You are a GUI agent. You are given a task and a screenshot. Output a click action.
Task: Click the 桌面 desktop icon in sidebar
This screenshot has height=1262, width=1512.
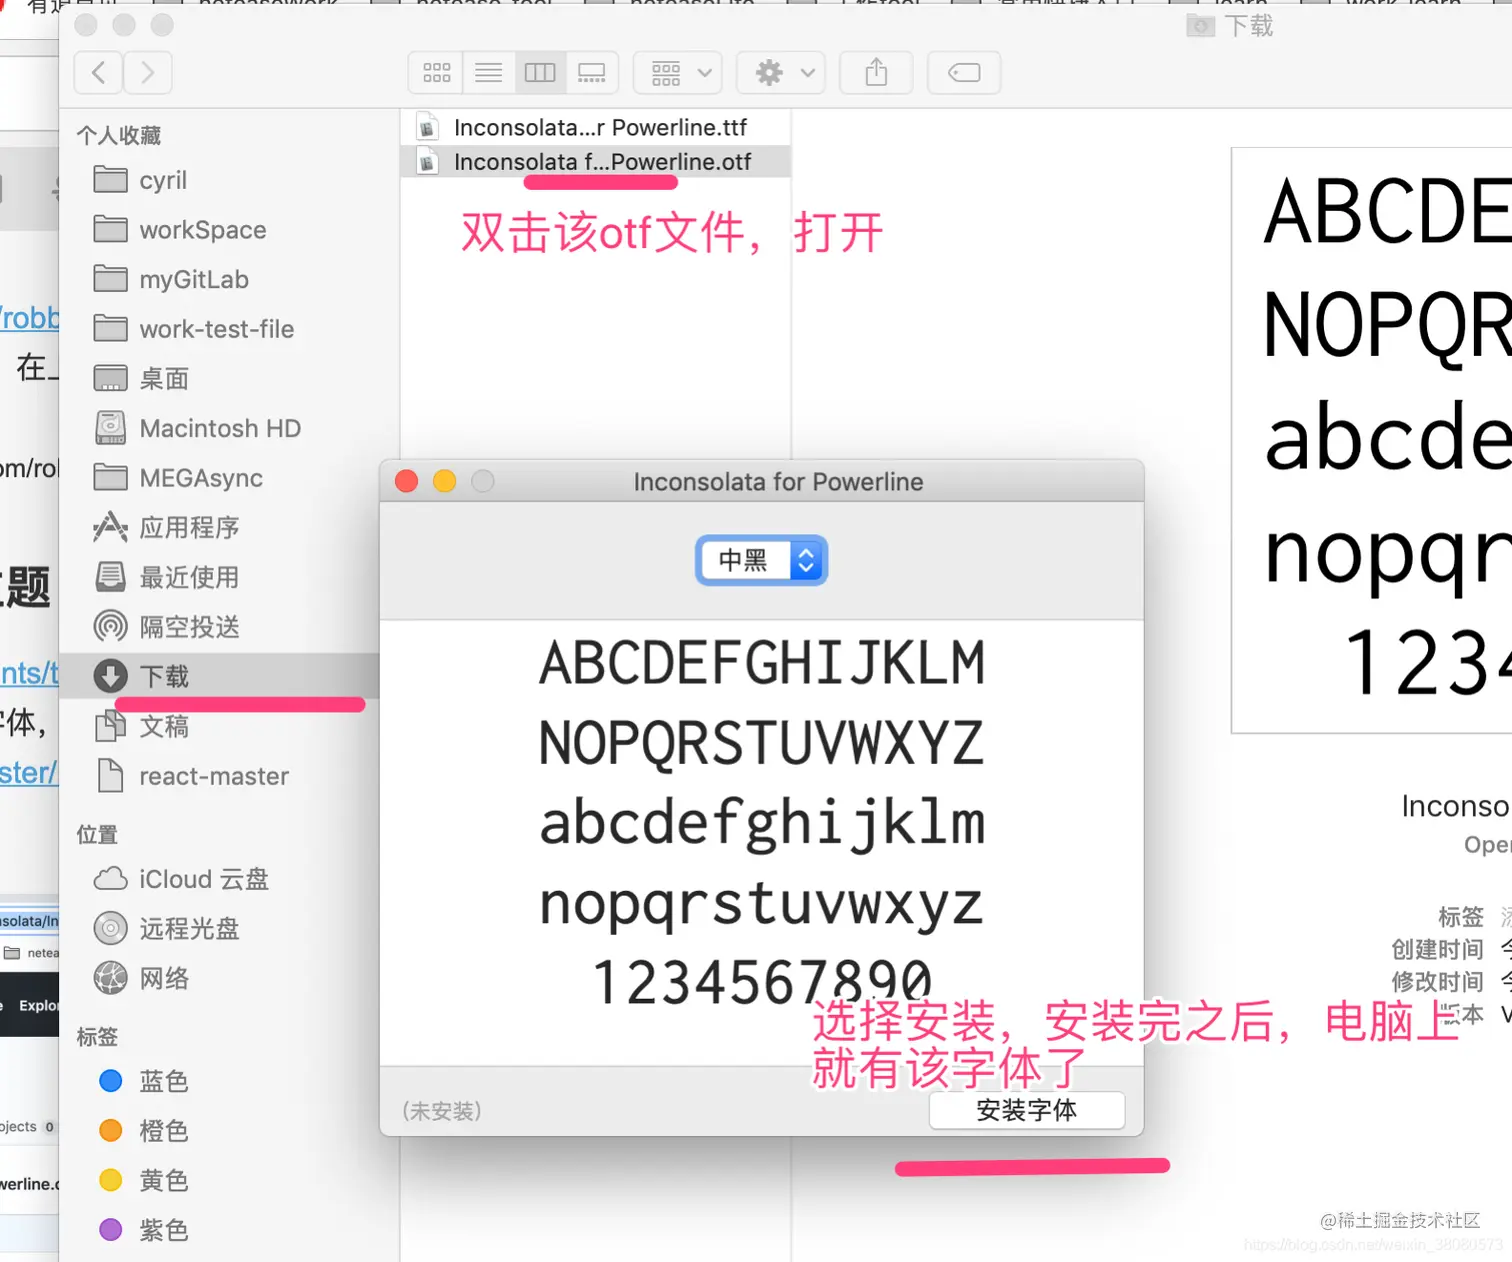coord(110,379)
